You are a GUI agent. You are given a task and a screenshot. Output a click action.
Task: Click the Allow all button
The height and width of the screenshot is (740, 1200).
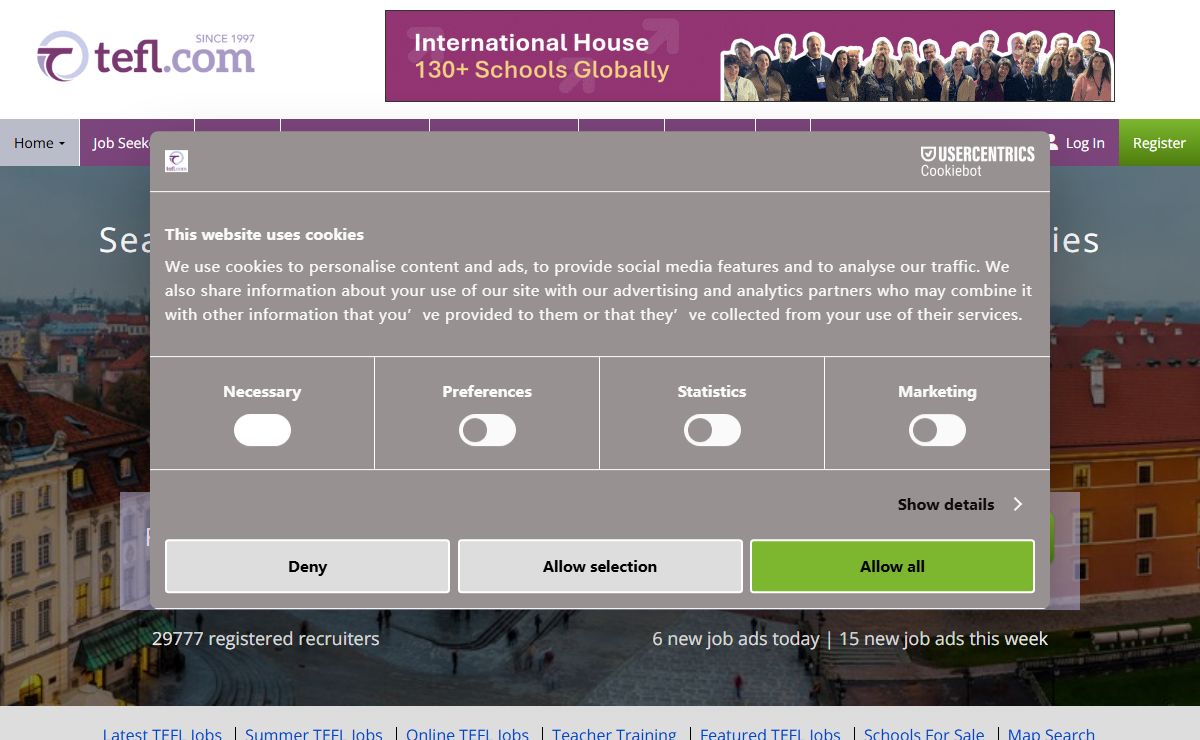point(892,566)
